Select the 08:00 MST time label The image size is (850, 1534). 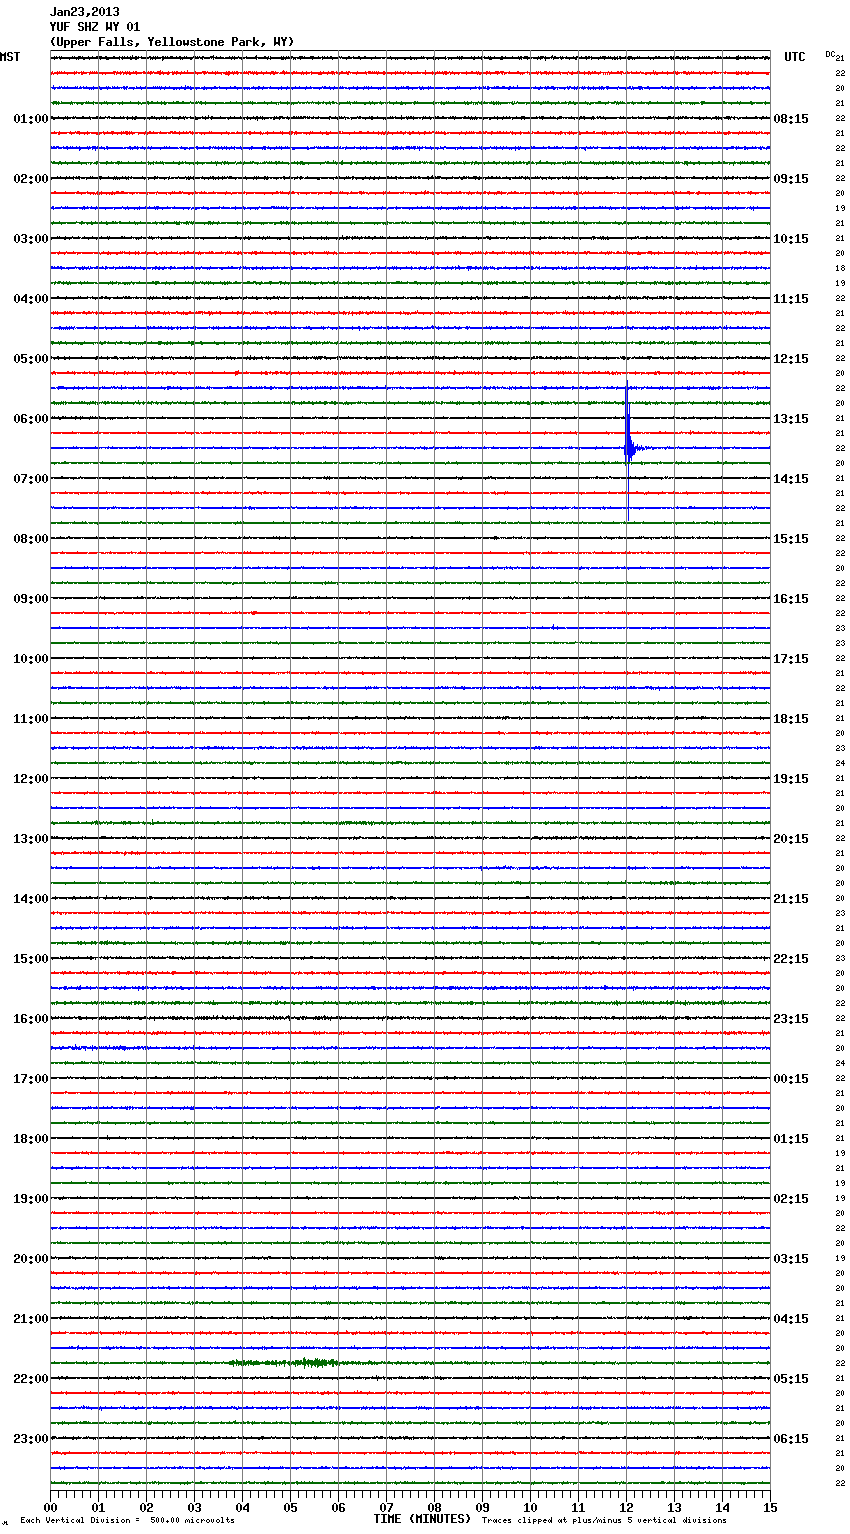(x=31, y=539)
